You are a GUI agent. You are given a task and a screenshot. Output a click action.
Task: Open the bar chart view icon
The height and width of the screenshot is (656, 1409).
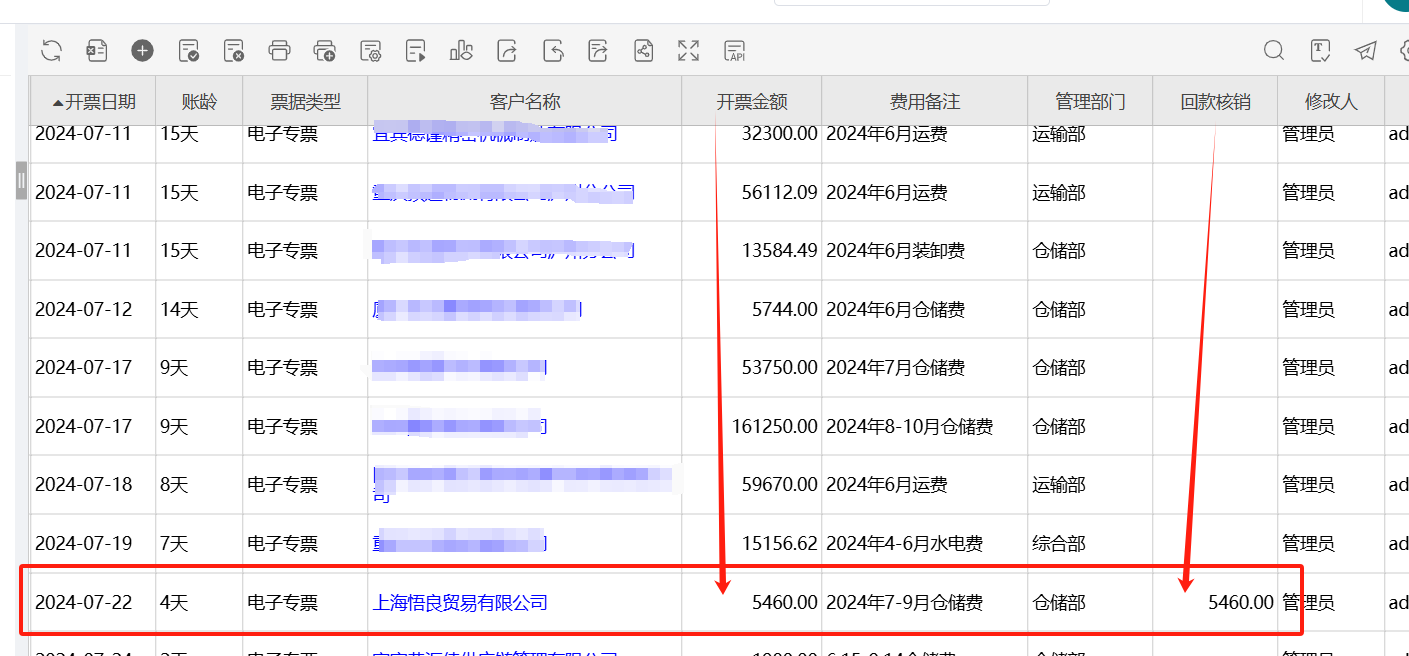point(462,50)
